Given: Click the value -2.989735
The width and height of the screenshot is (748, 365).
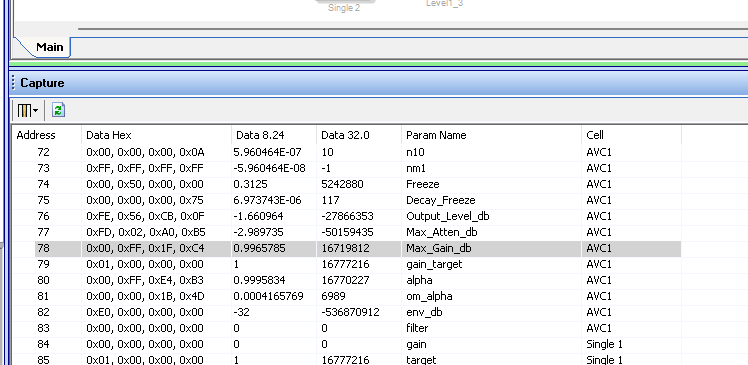Looking at the screenshot, I should [258, 232].
